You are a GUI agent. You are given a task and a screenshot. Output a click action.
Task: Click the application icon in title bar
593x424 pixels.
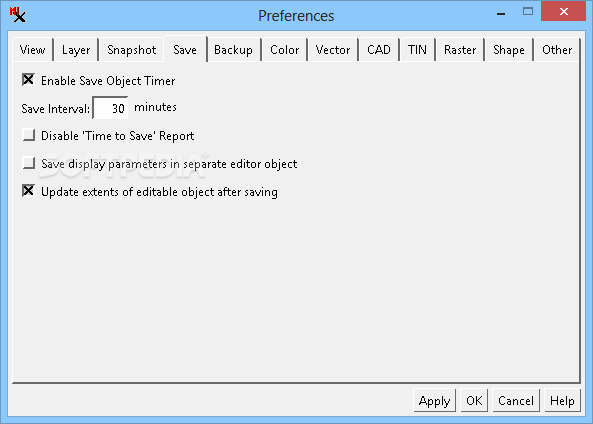(17, 15)
